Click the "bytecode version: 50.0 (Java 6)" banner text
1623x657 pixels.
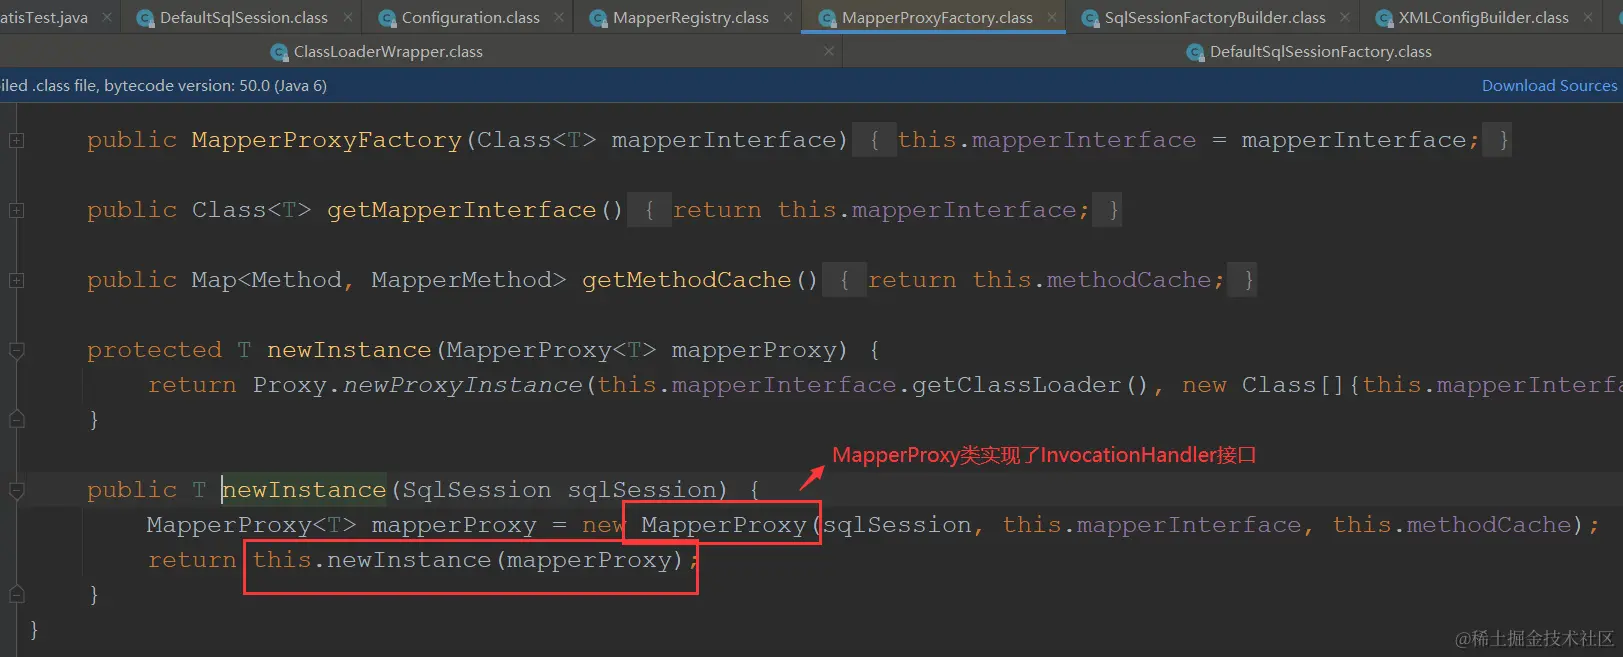(215, 85)
